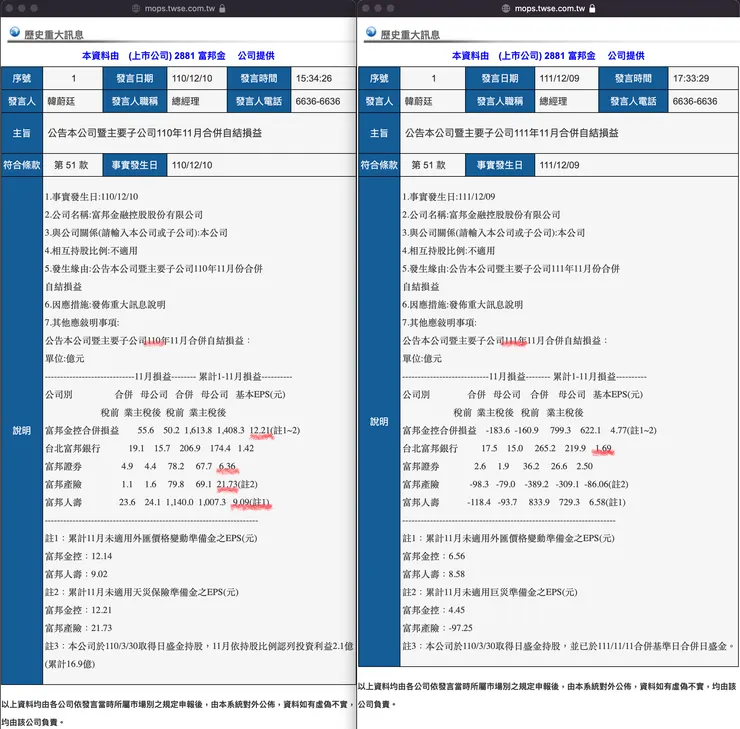The width and height of the screenshot is (740, 729).
Task: Click the footer disclaimer 以上資料均由各公司 in the right window
Action: point(547,695)
